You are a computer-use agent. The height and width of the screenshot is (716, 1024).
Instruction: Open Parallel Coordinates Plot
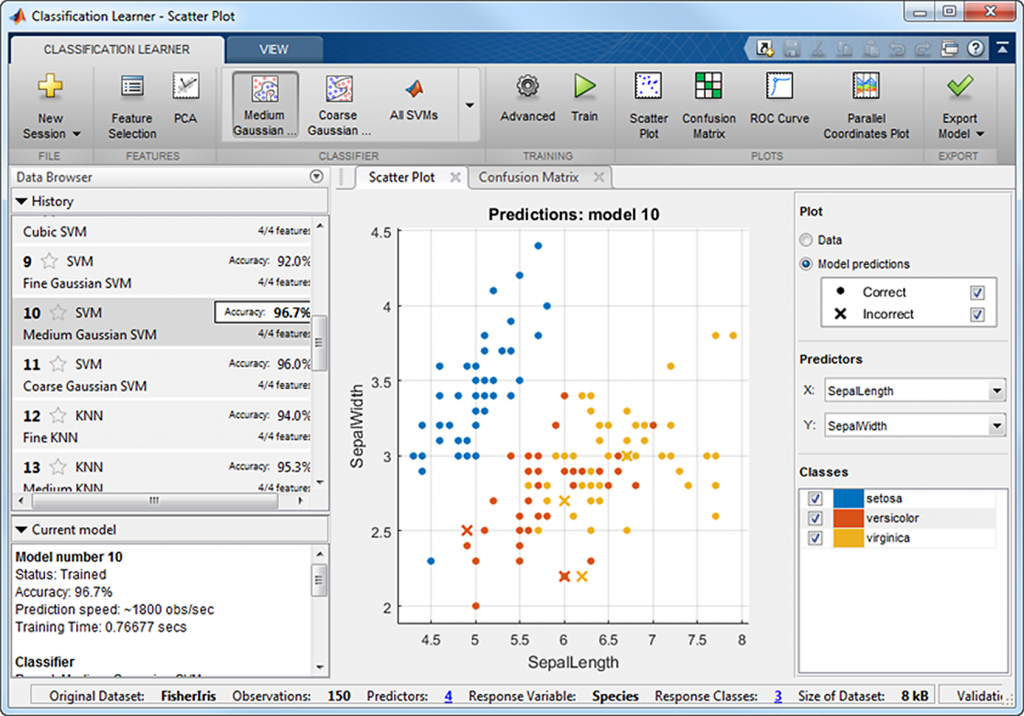(866, 88)
